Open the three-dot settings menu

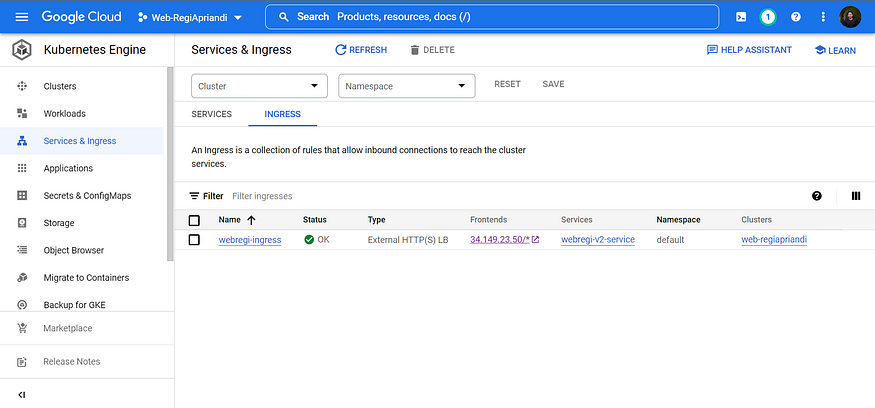point(823,17)
